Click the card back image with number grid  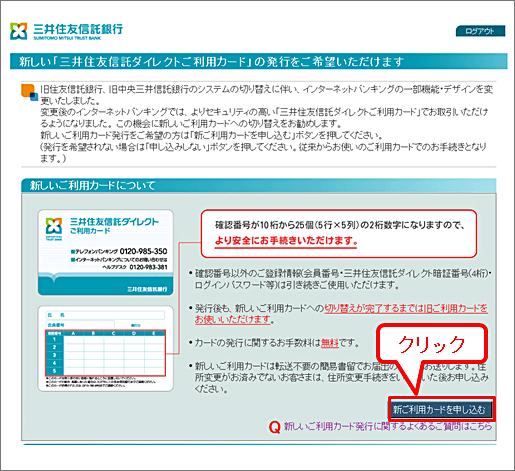coord(106,348)
